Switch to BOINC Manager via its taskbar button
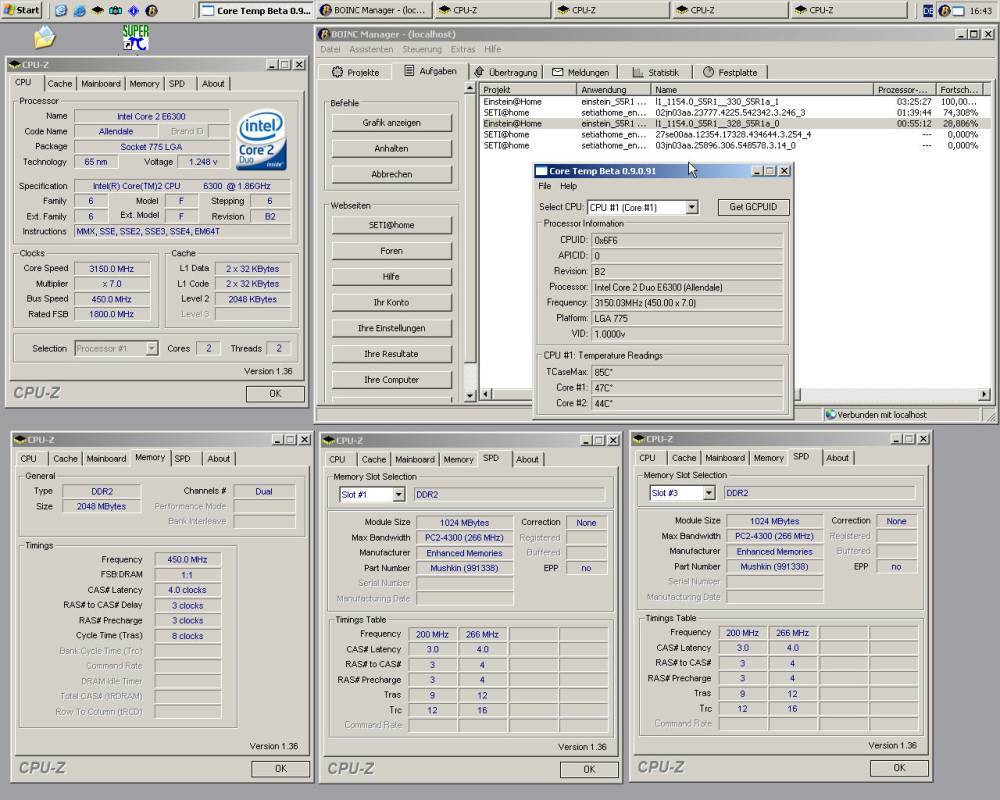Image resolution: width=1000 pixels, height=800 pixels. 374,10
